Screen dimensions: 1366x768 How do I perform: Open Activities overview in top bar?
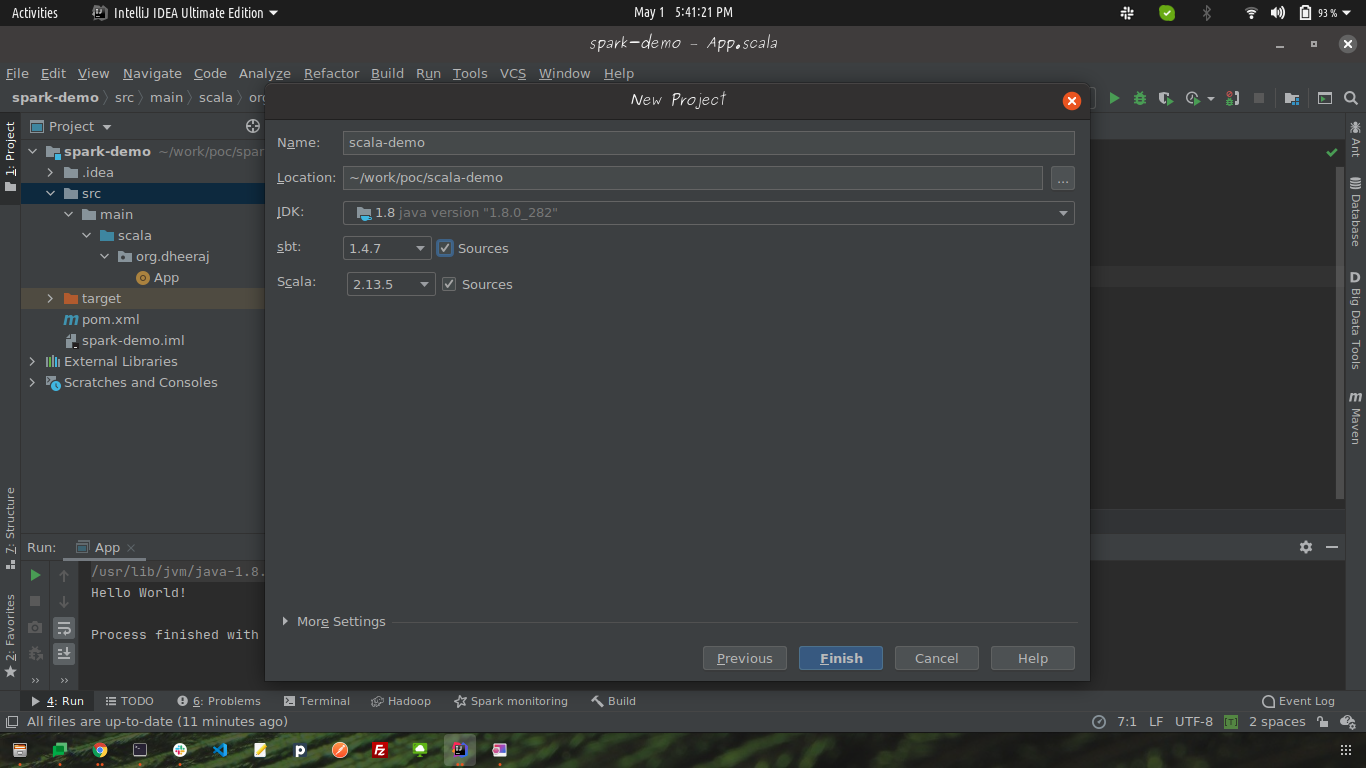click(x=35, y=13)
